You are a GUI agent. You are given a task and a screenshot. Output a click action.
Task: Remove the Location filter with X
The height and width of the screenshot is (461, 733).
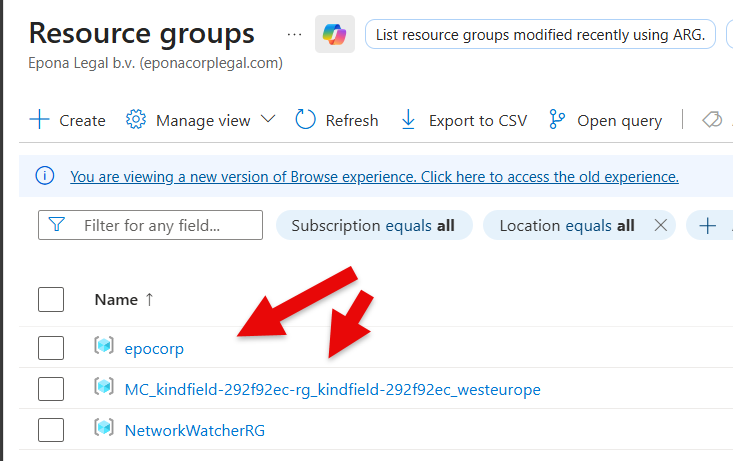click(660, 226)
